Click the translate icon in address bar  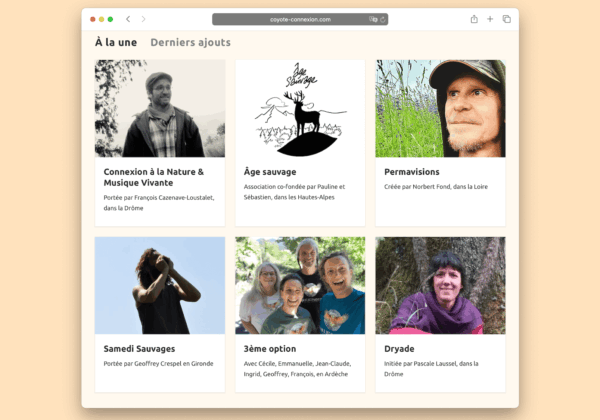[373, 19]
